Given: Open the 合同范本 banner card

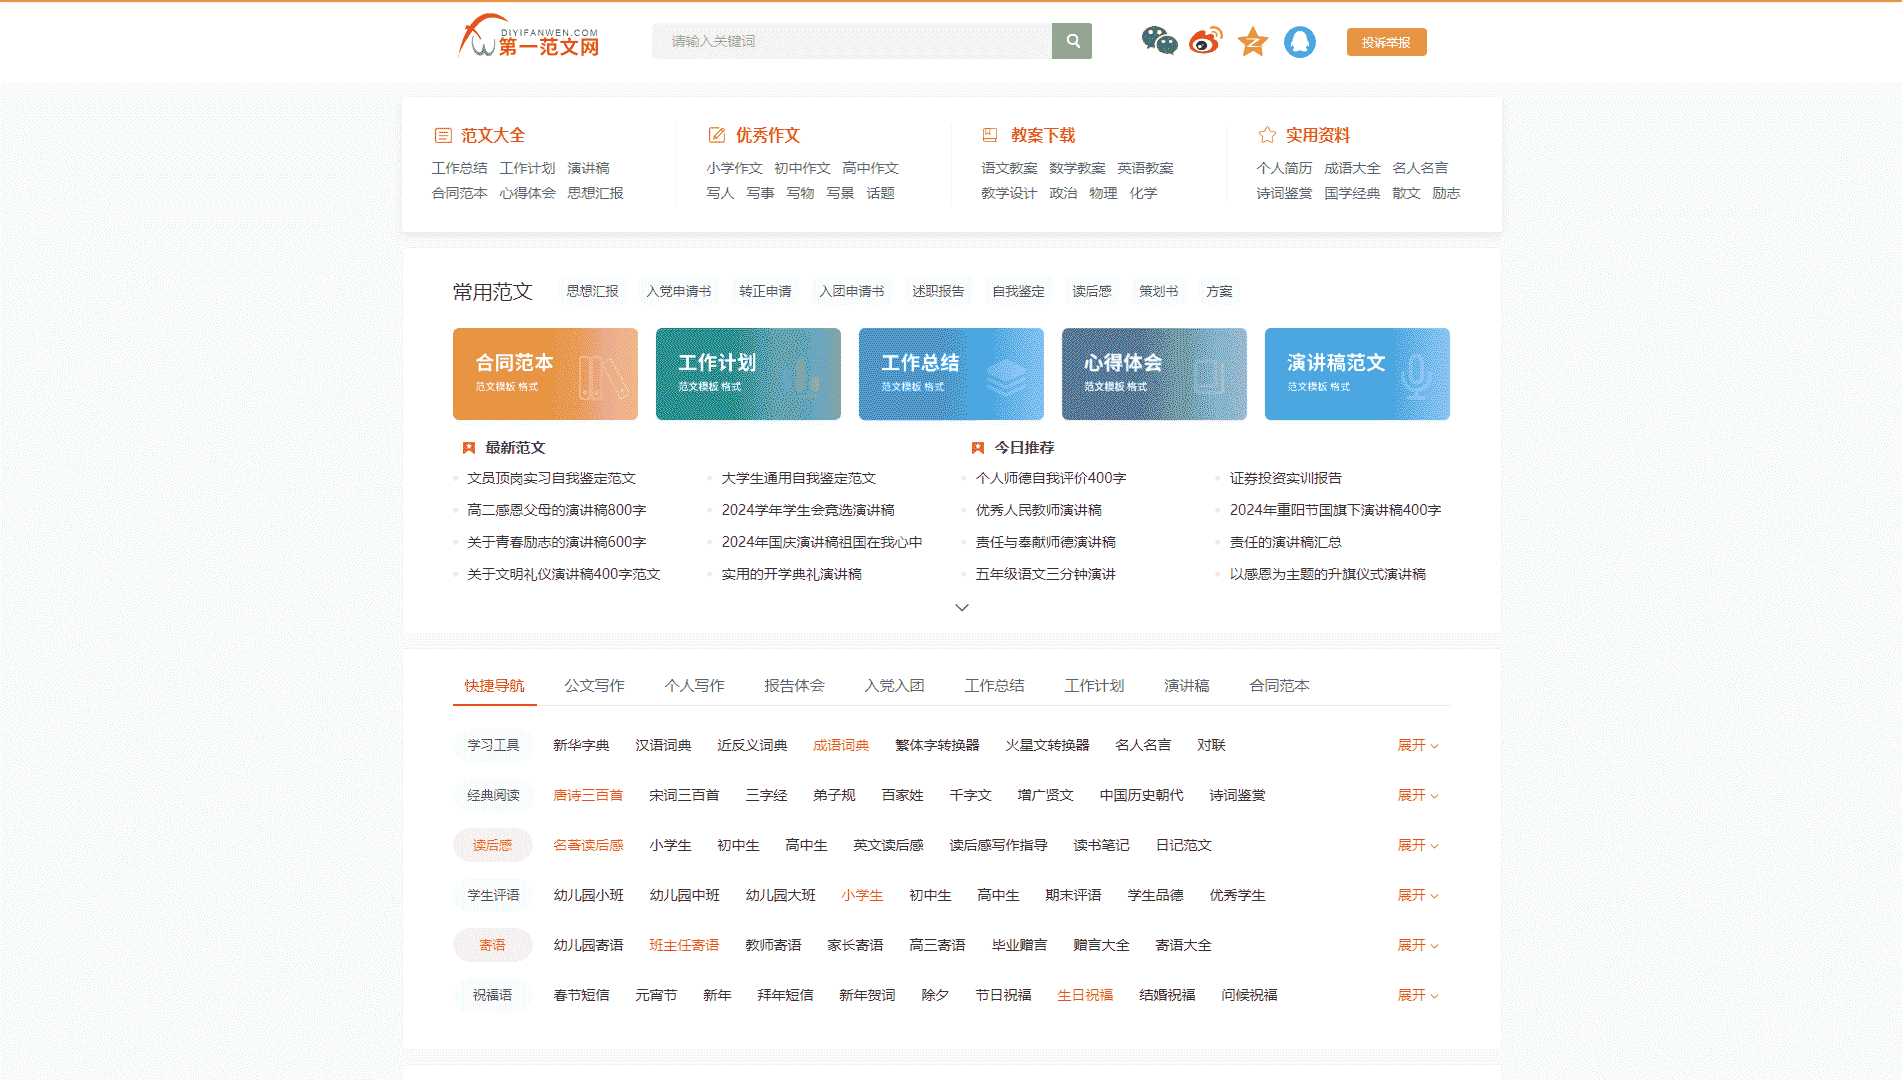Looking at the screenshot, I should point(545,374).
